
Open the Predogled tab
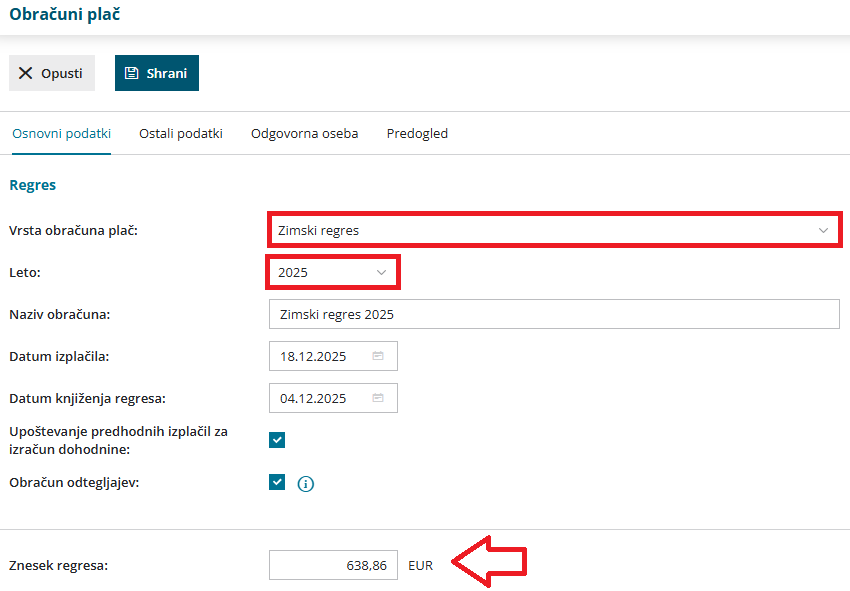coord(417,133)
